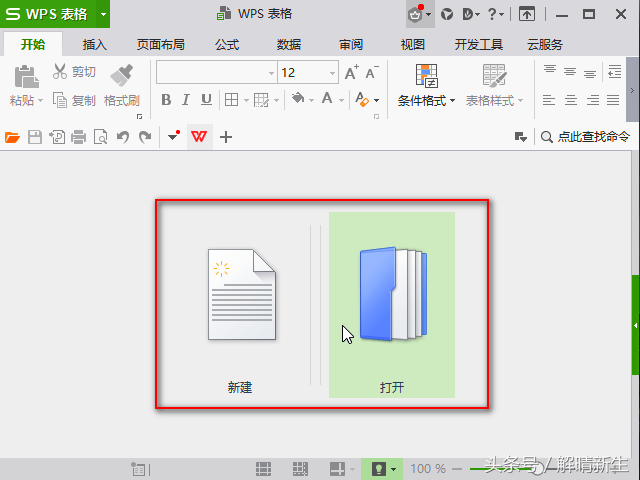Decrease font size with A- icon
The image size is (640, 480).
coord(372,72)
